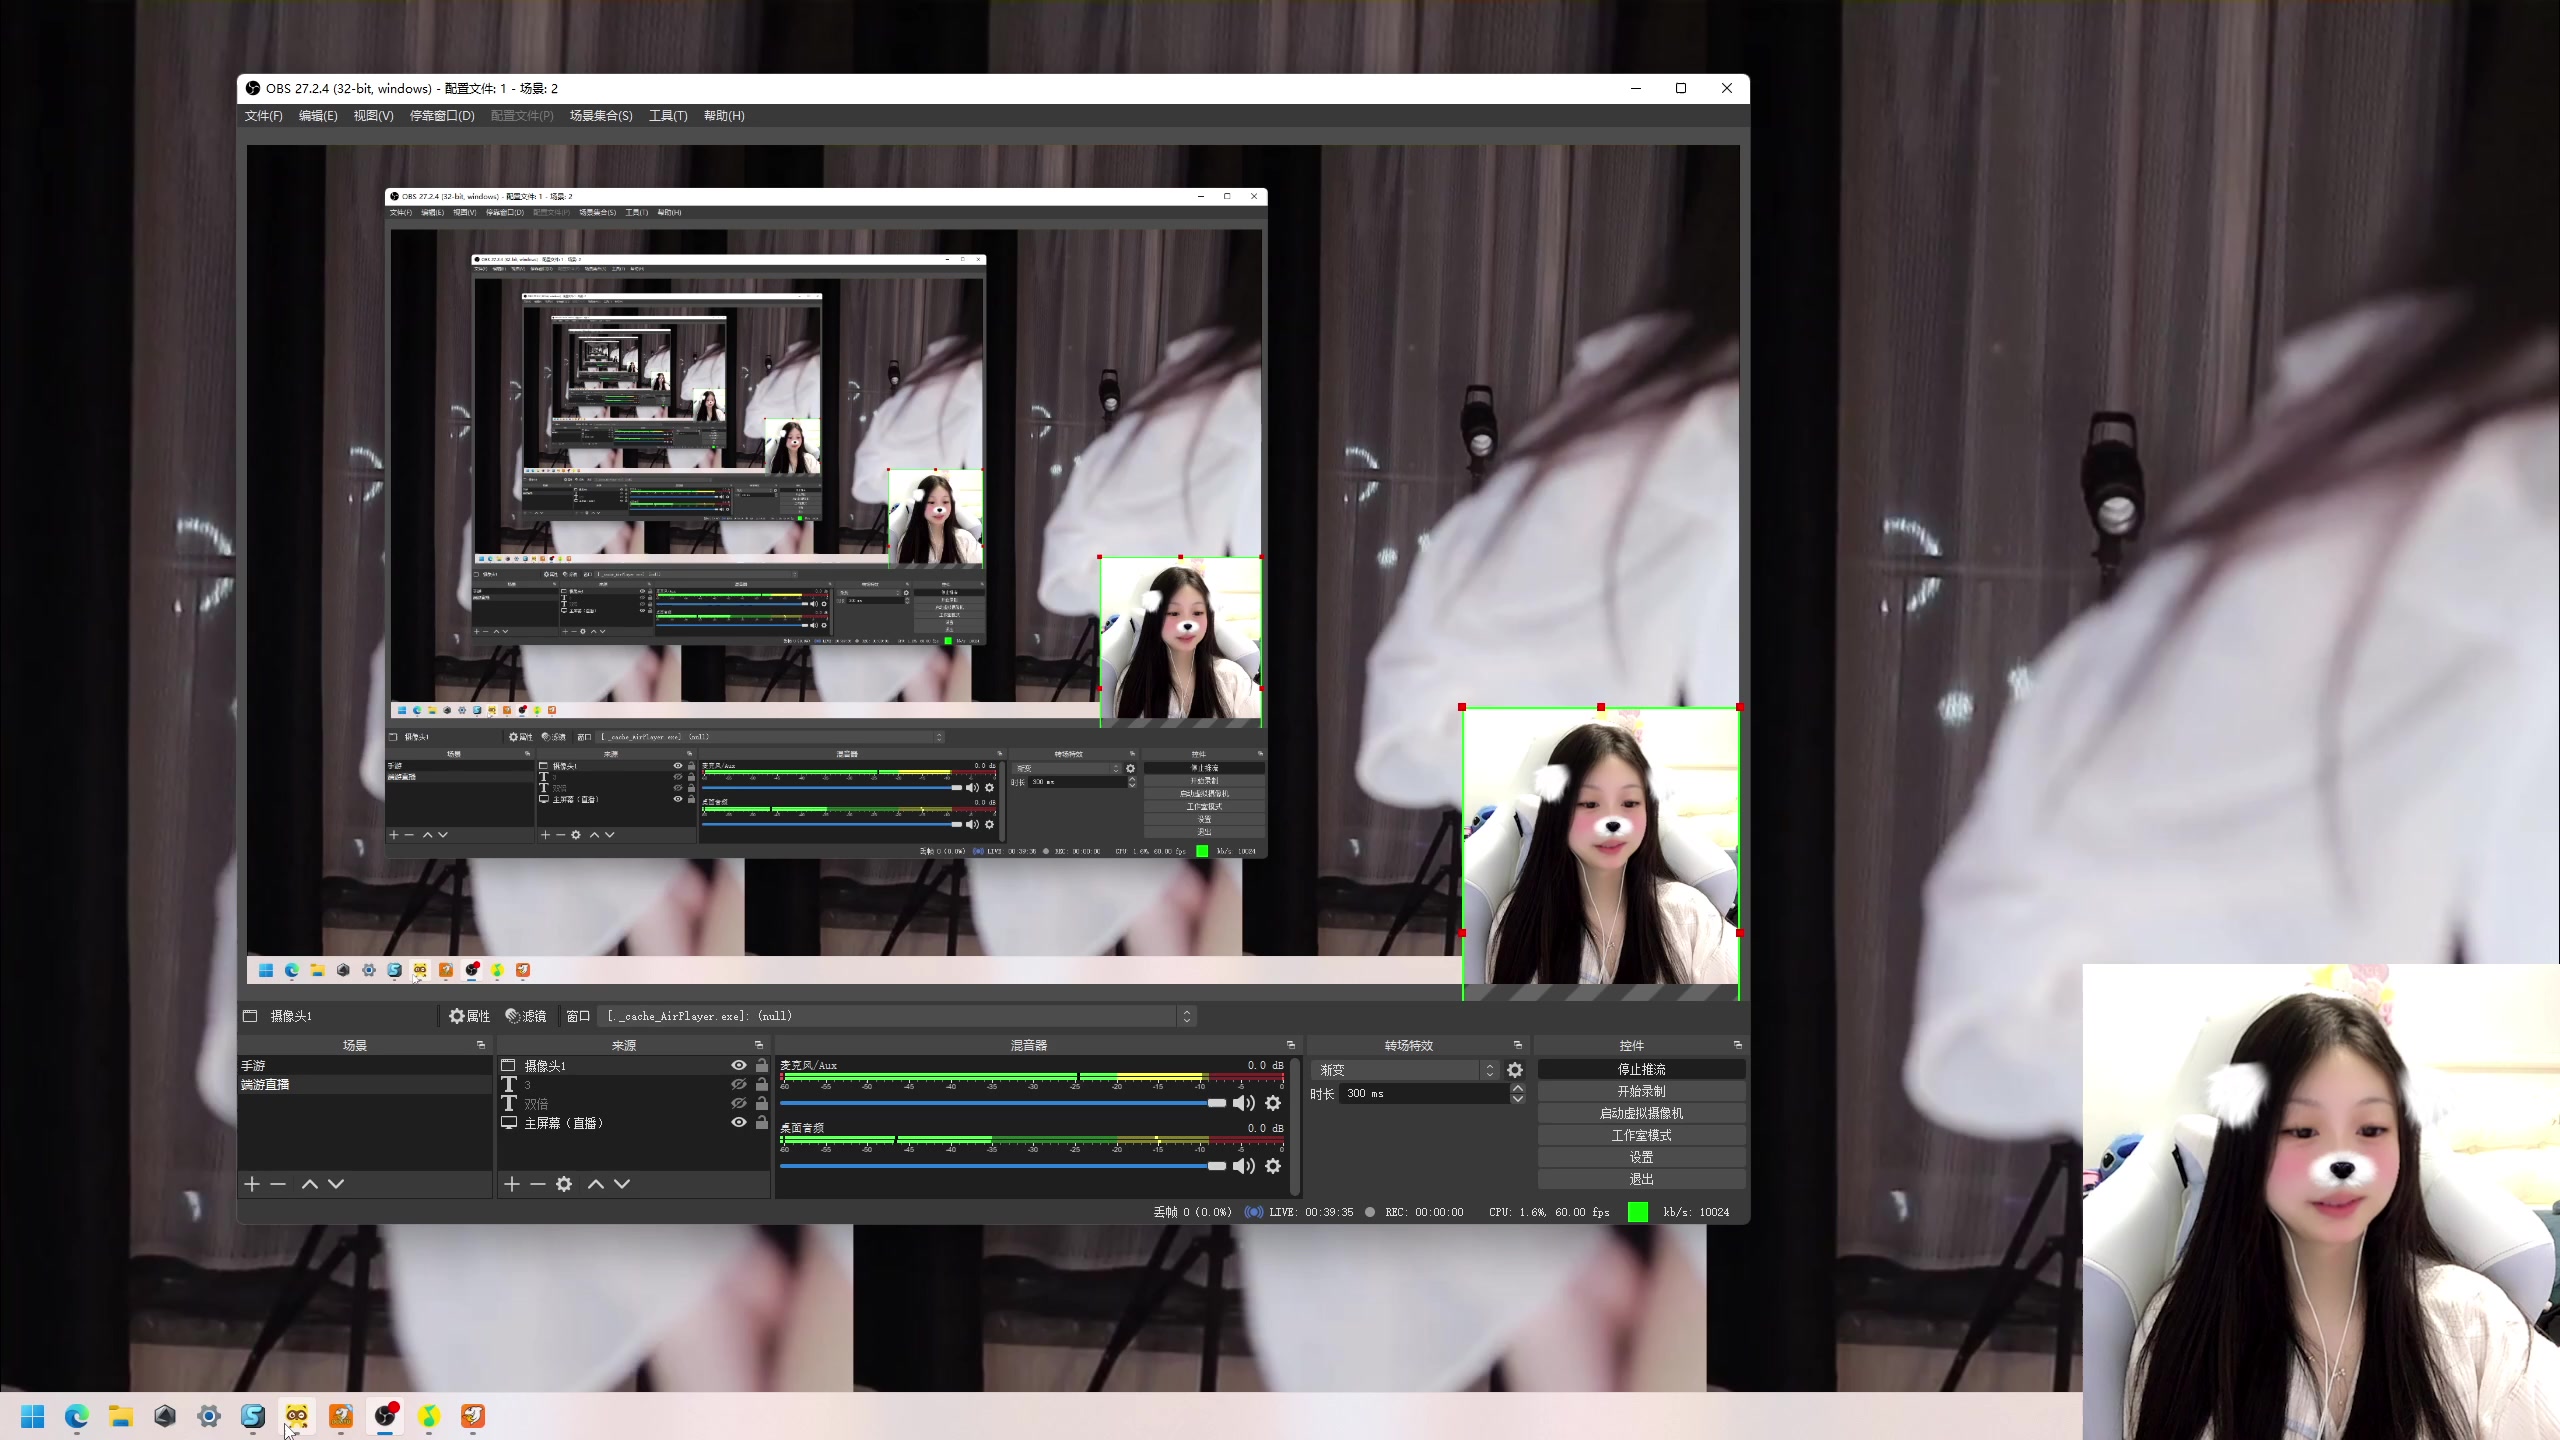The image size is (2560, 1440).
Task: Open 麦克风/Aux audio settings gear
Action: [1273, 1103]
